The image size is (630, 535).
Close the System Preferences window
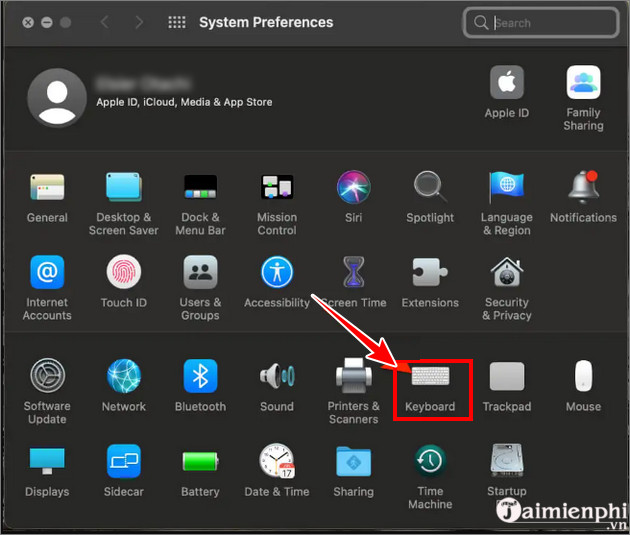tap(28, 22)
